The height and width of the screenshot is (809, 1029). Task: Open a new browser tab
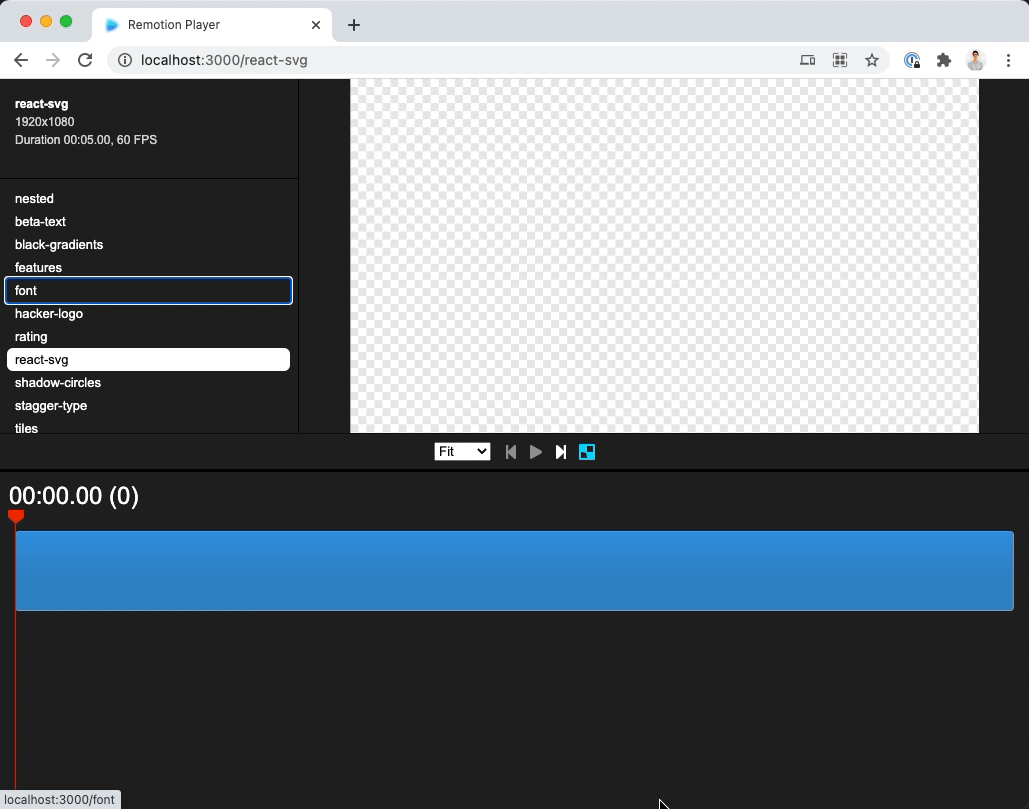[353, 25]
